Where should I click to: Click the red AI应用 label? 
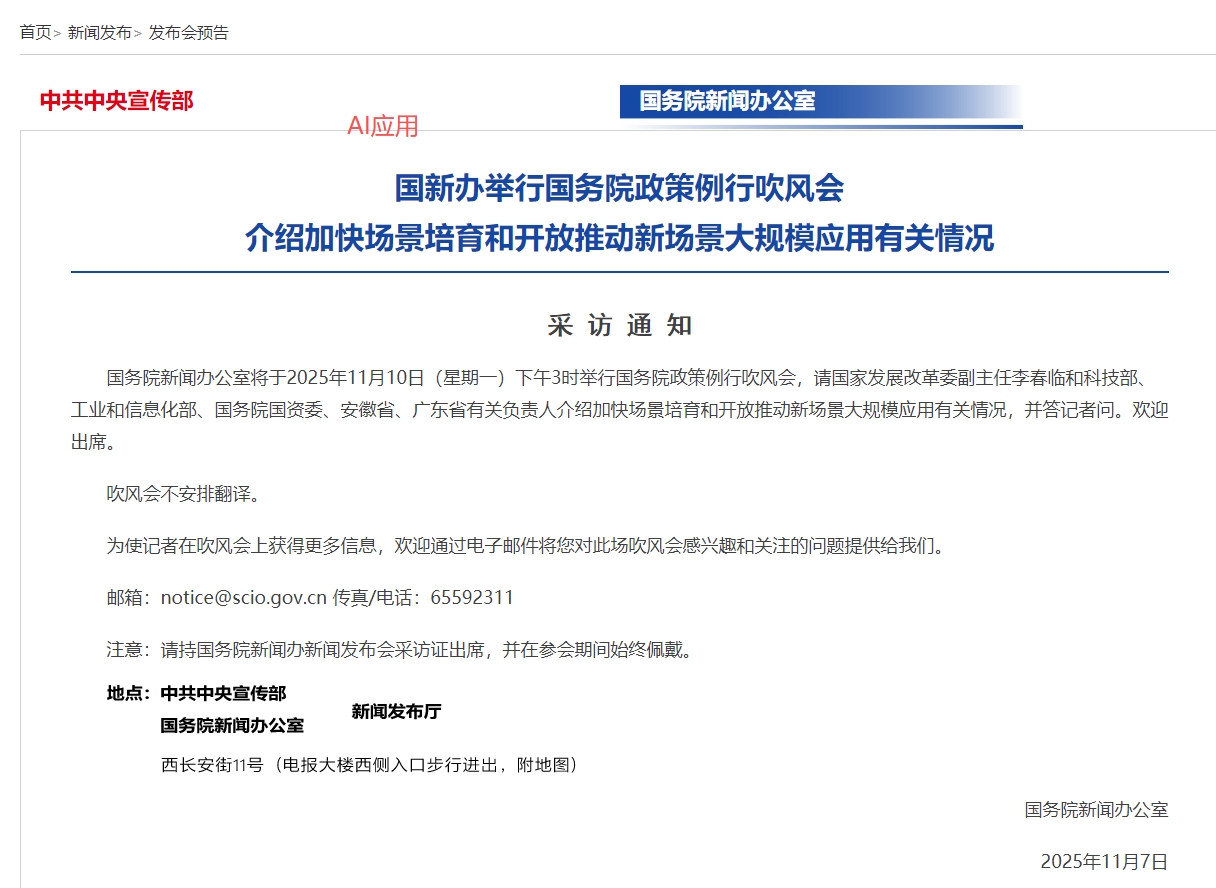pyautogui.click(x=382, y=126)
